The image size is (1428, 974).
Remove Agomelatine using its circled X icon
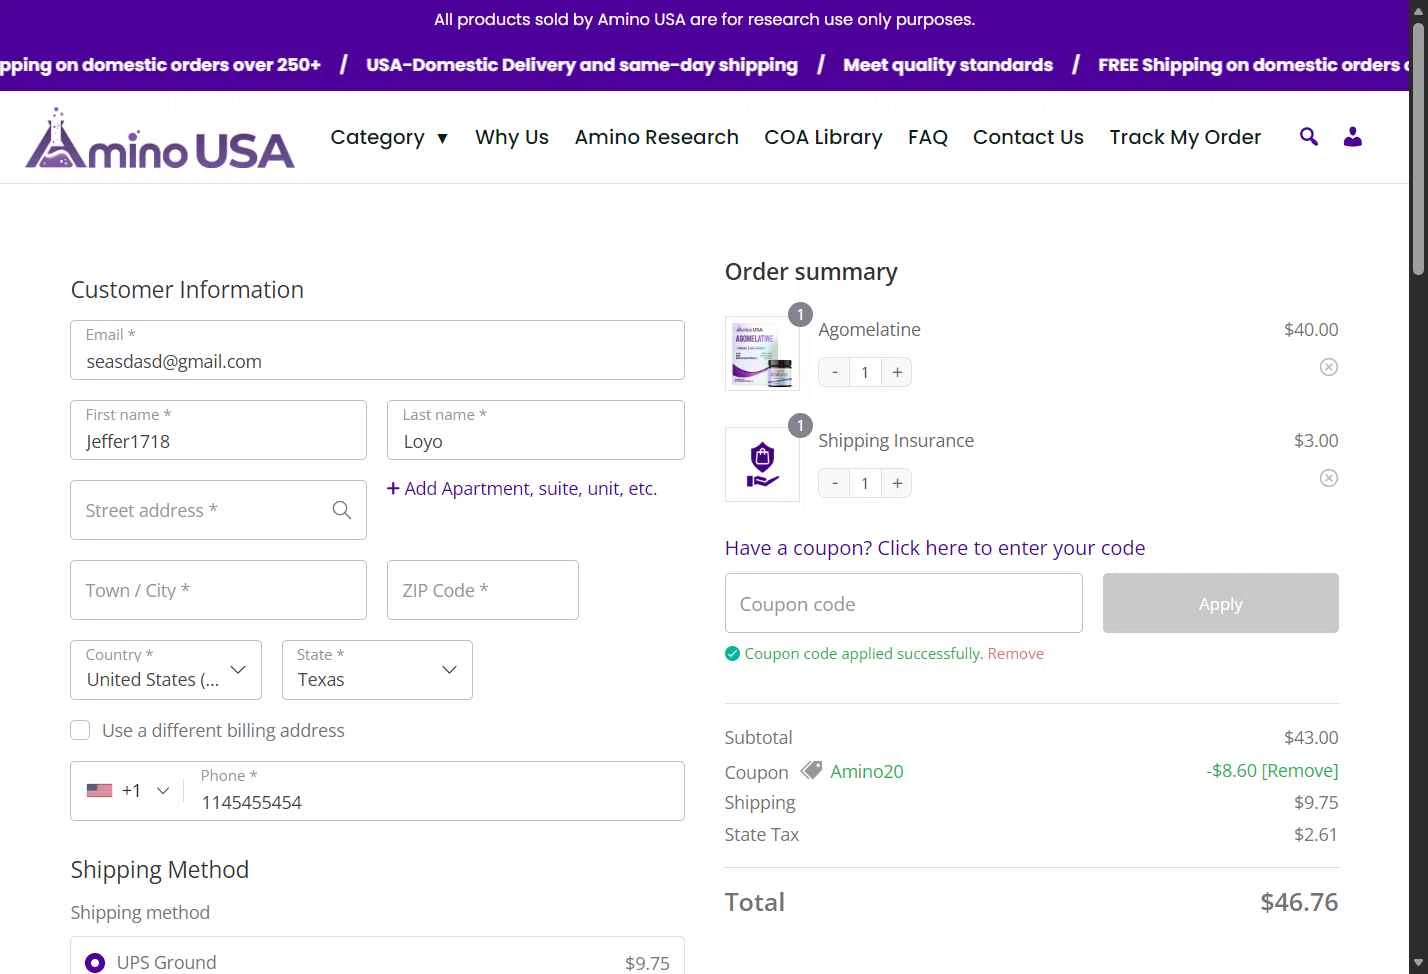[x=1329, y=367]
